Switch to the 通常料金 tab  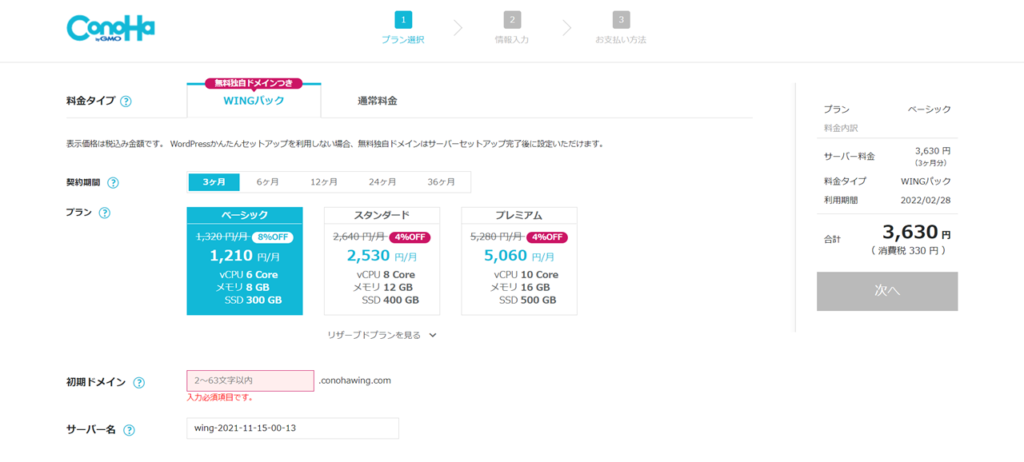point(377,101)
